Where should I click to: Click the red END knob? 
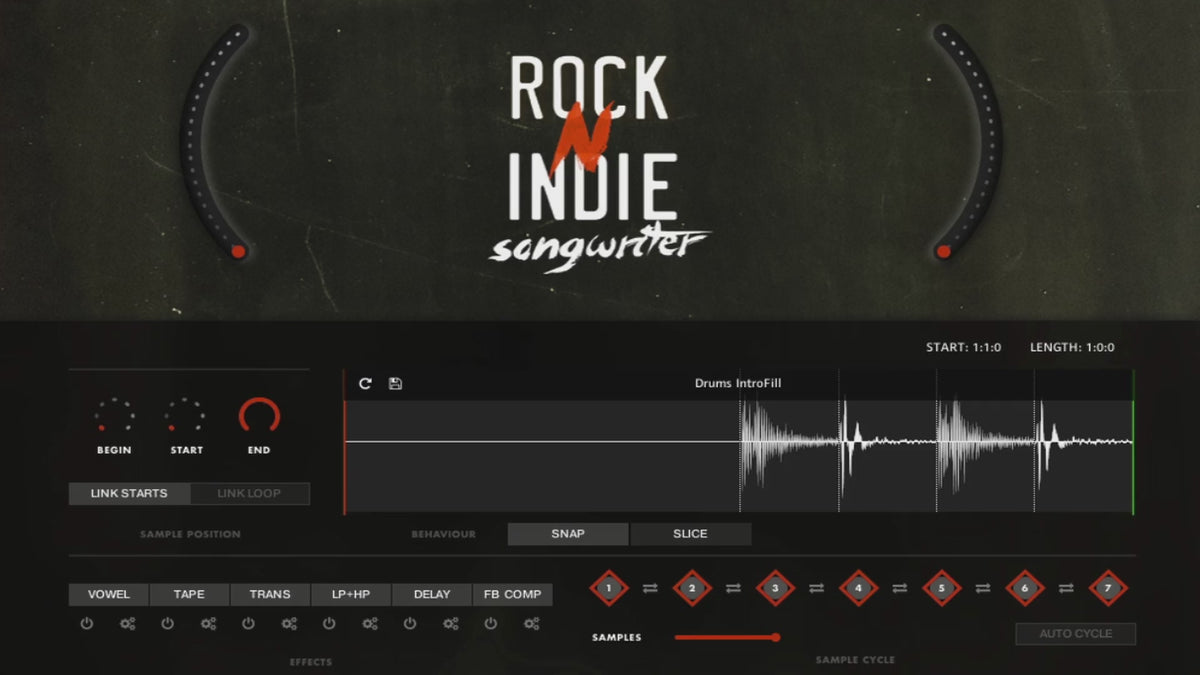point(259,417)
